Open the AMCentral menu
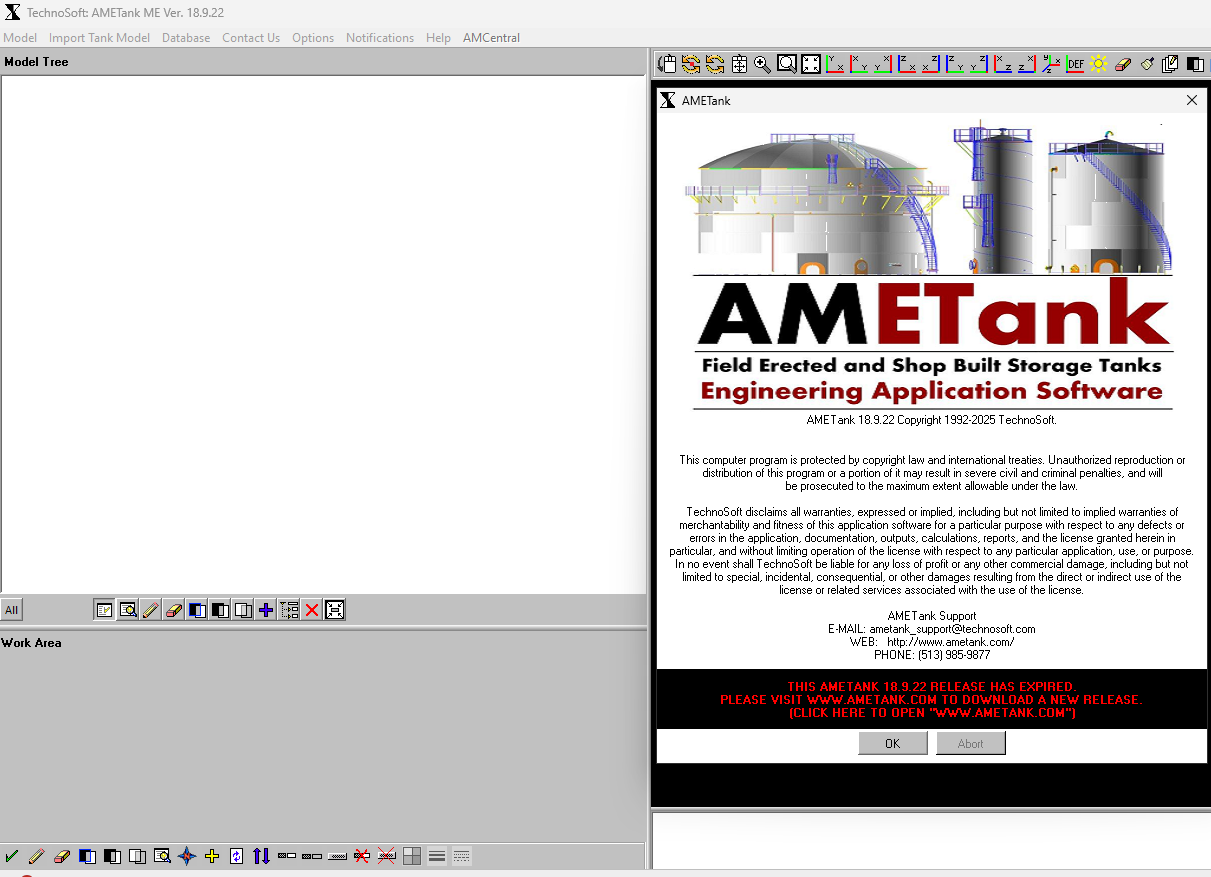 pos(491,38)
